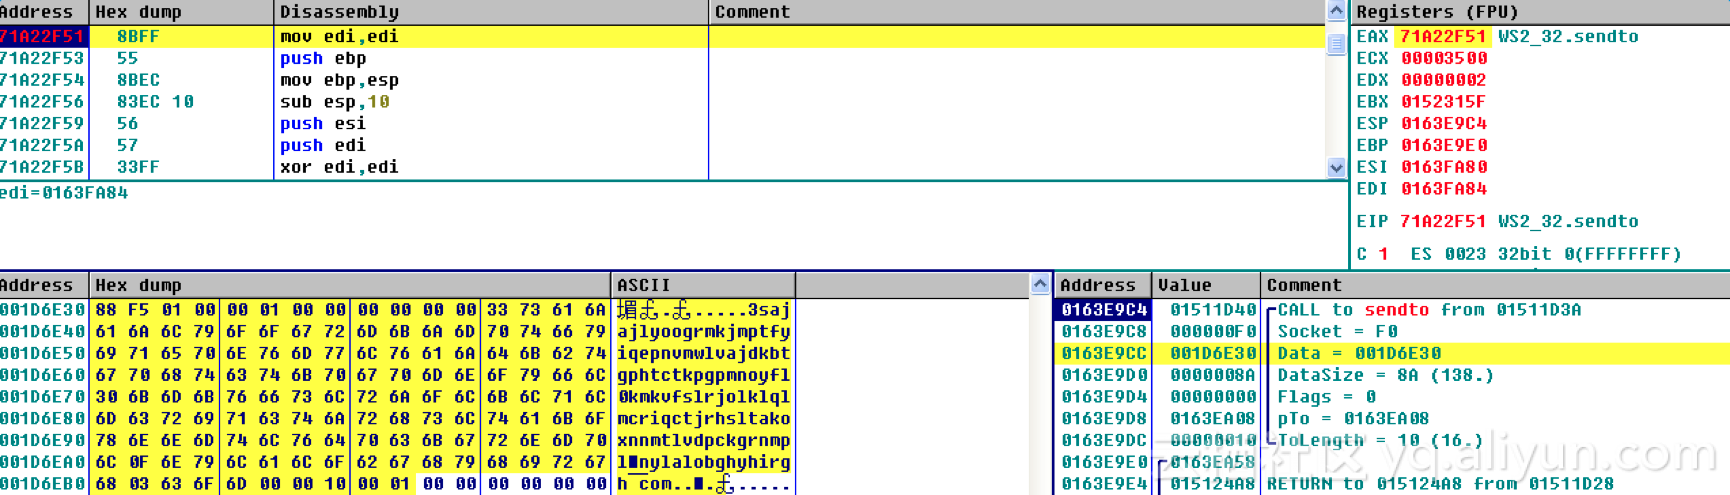The image size is (1730, 495).
Task: Toggle the C flag value
Action: pyautogui.click(x=1383, y=254)
